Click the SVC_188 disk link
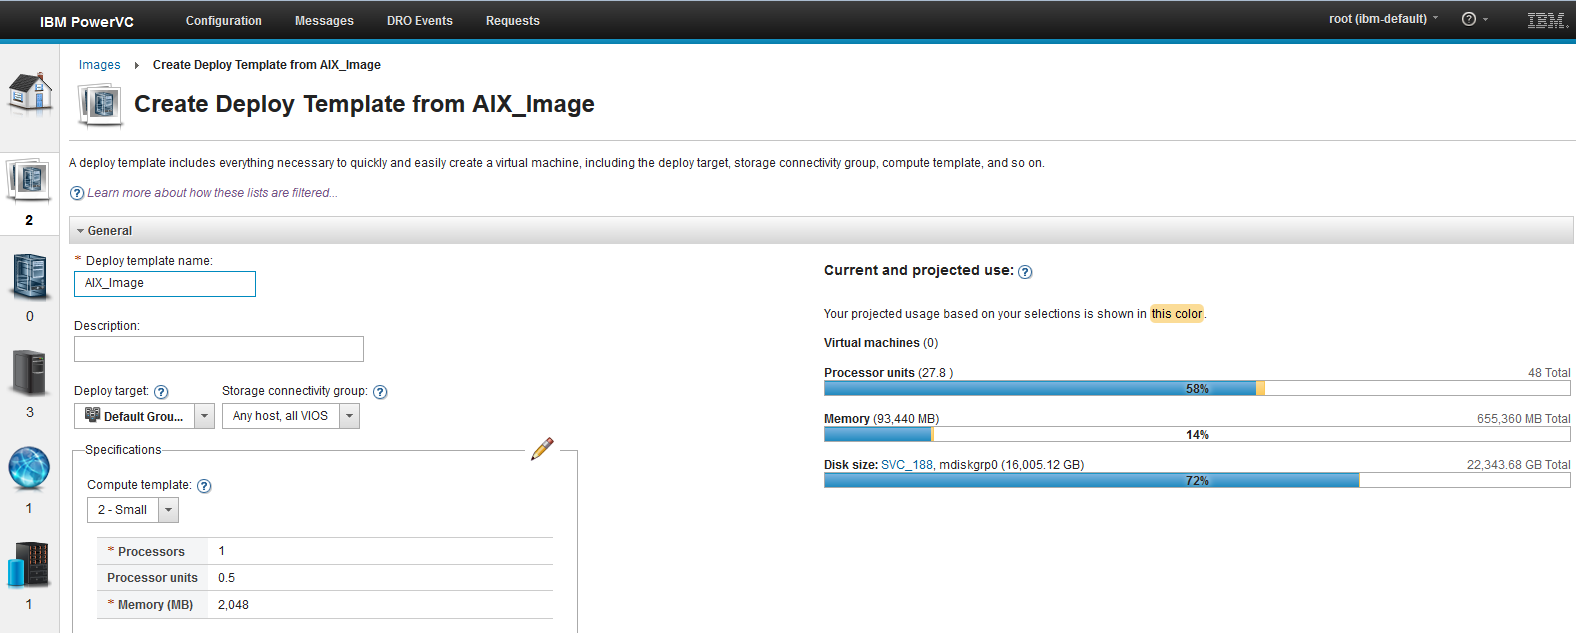The height and width of the screenshot is (633, 1576). (907, 465)
